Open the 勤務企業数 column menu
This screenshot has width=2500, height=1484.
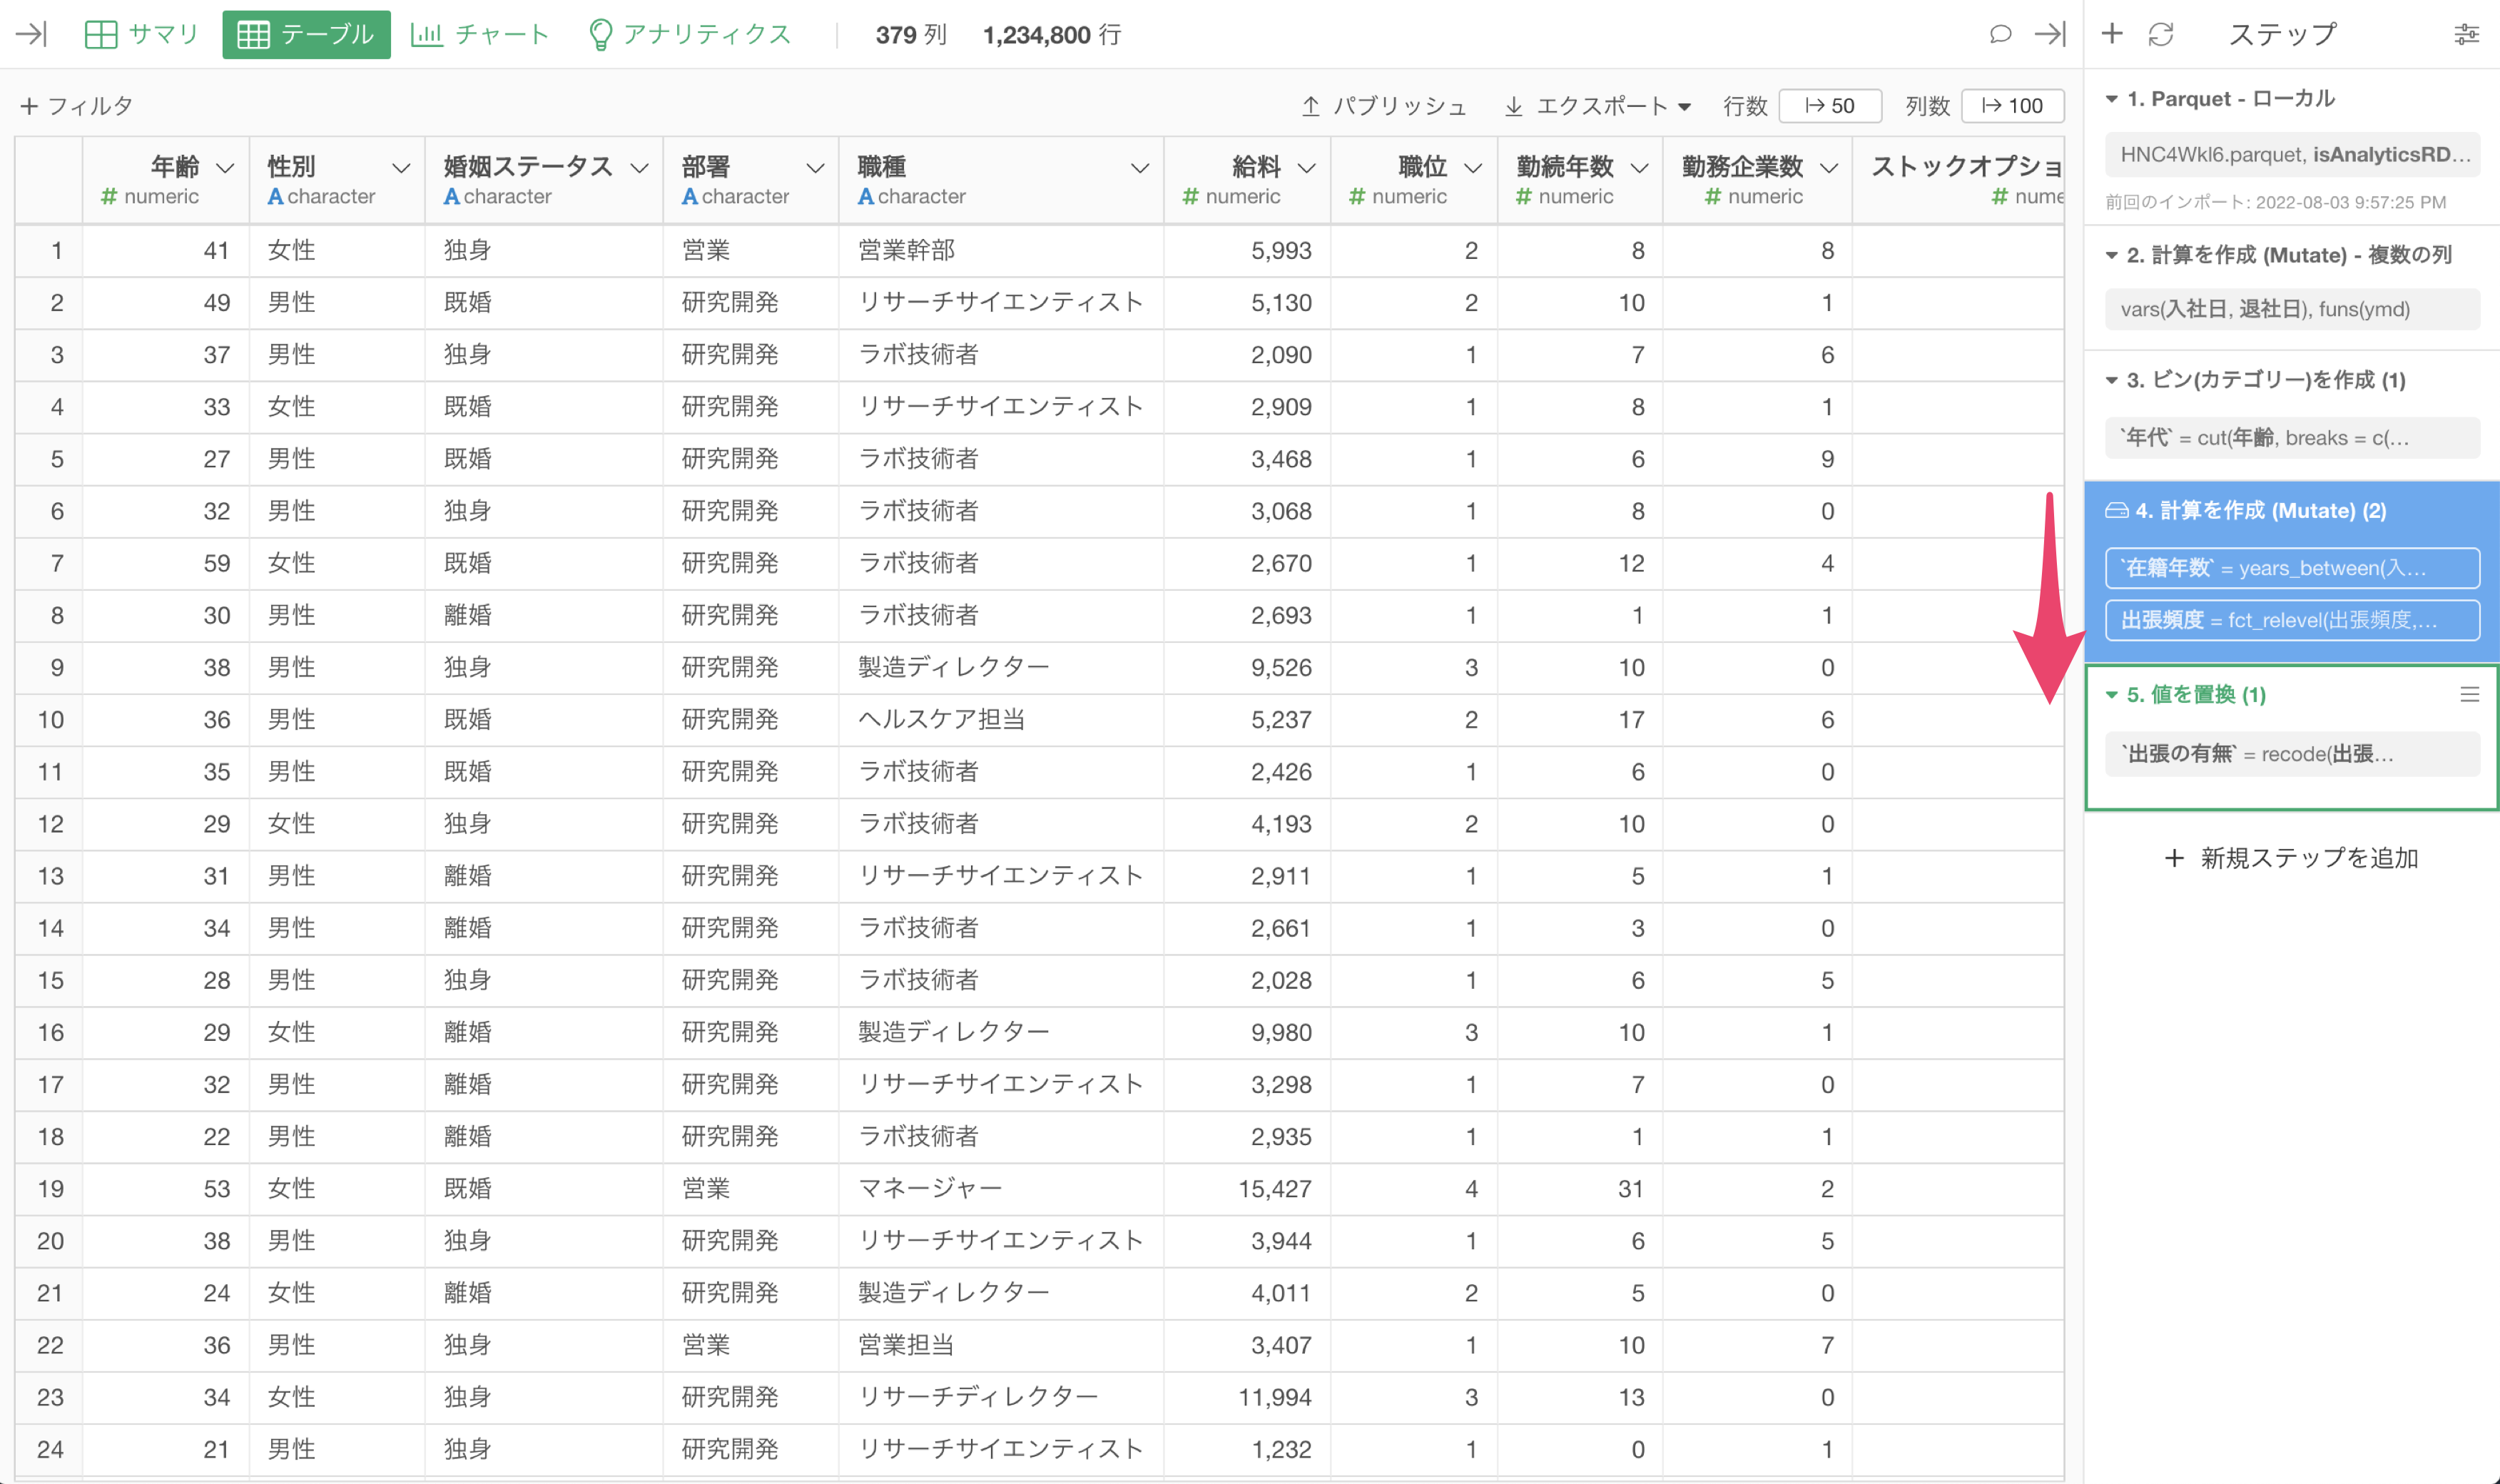pos(1828,168)
